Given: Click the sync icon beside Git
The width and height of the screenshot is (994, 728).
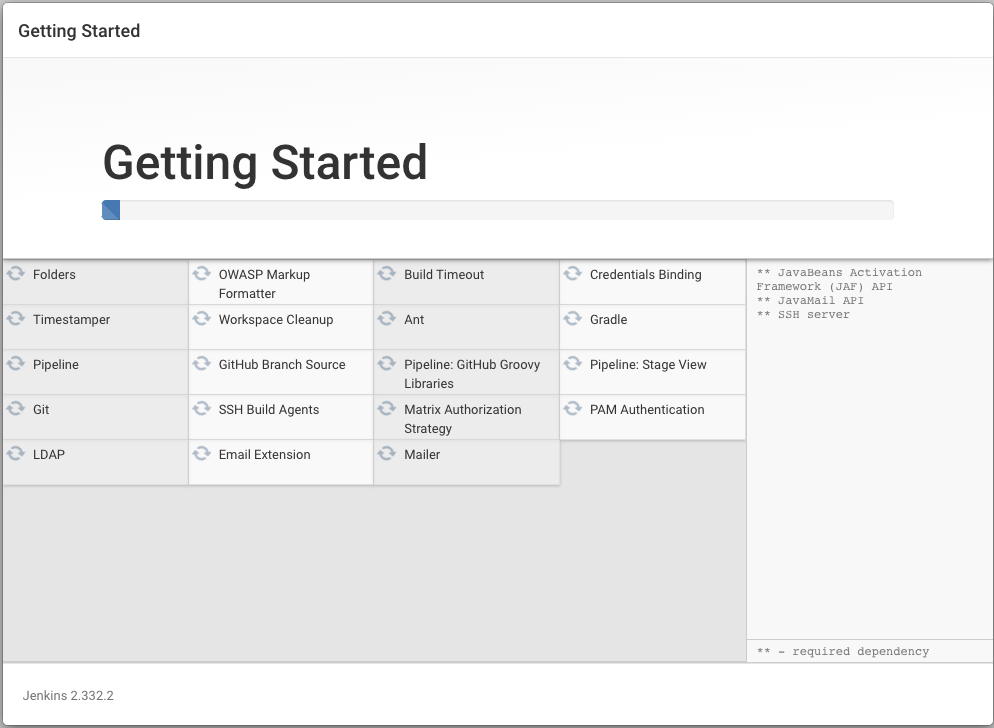Looking at the screenshot, I should click(x=16, y=408).
